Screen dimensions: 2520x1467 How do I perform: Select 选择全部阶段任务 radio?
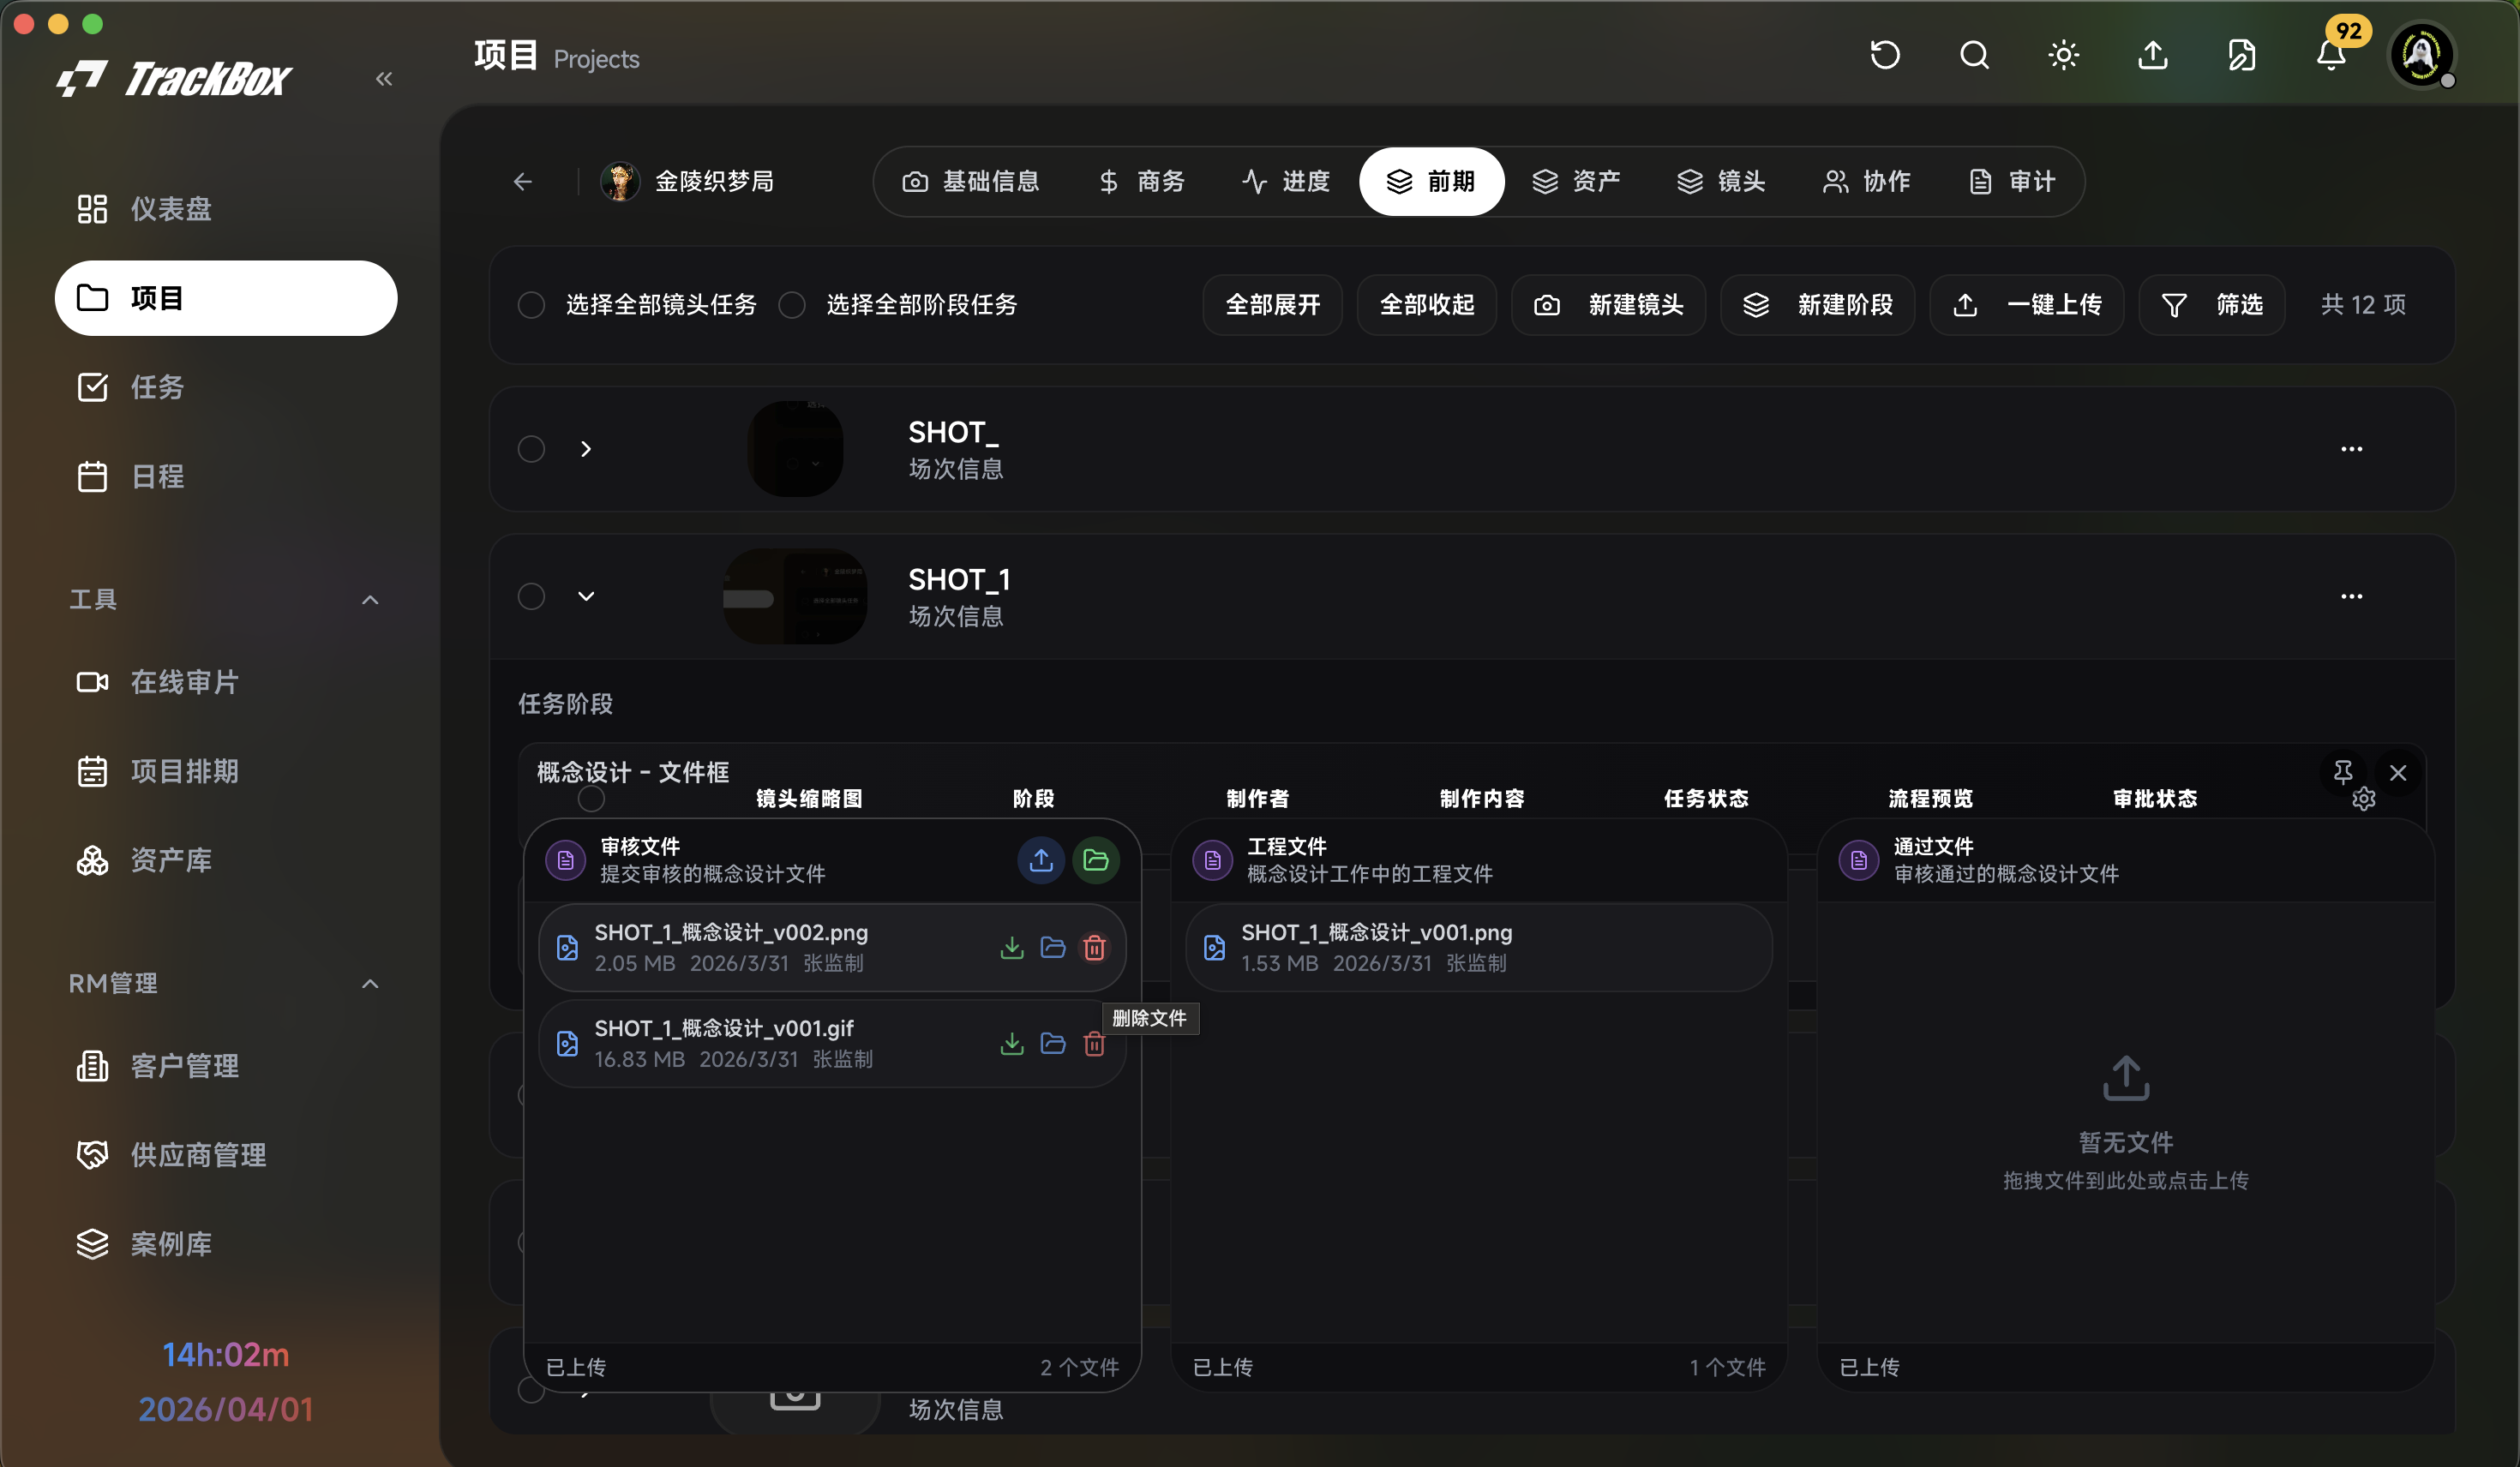pyautogui.click(x=792, y=305)
